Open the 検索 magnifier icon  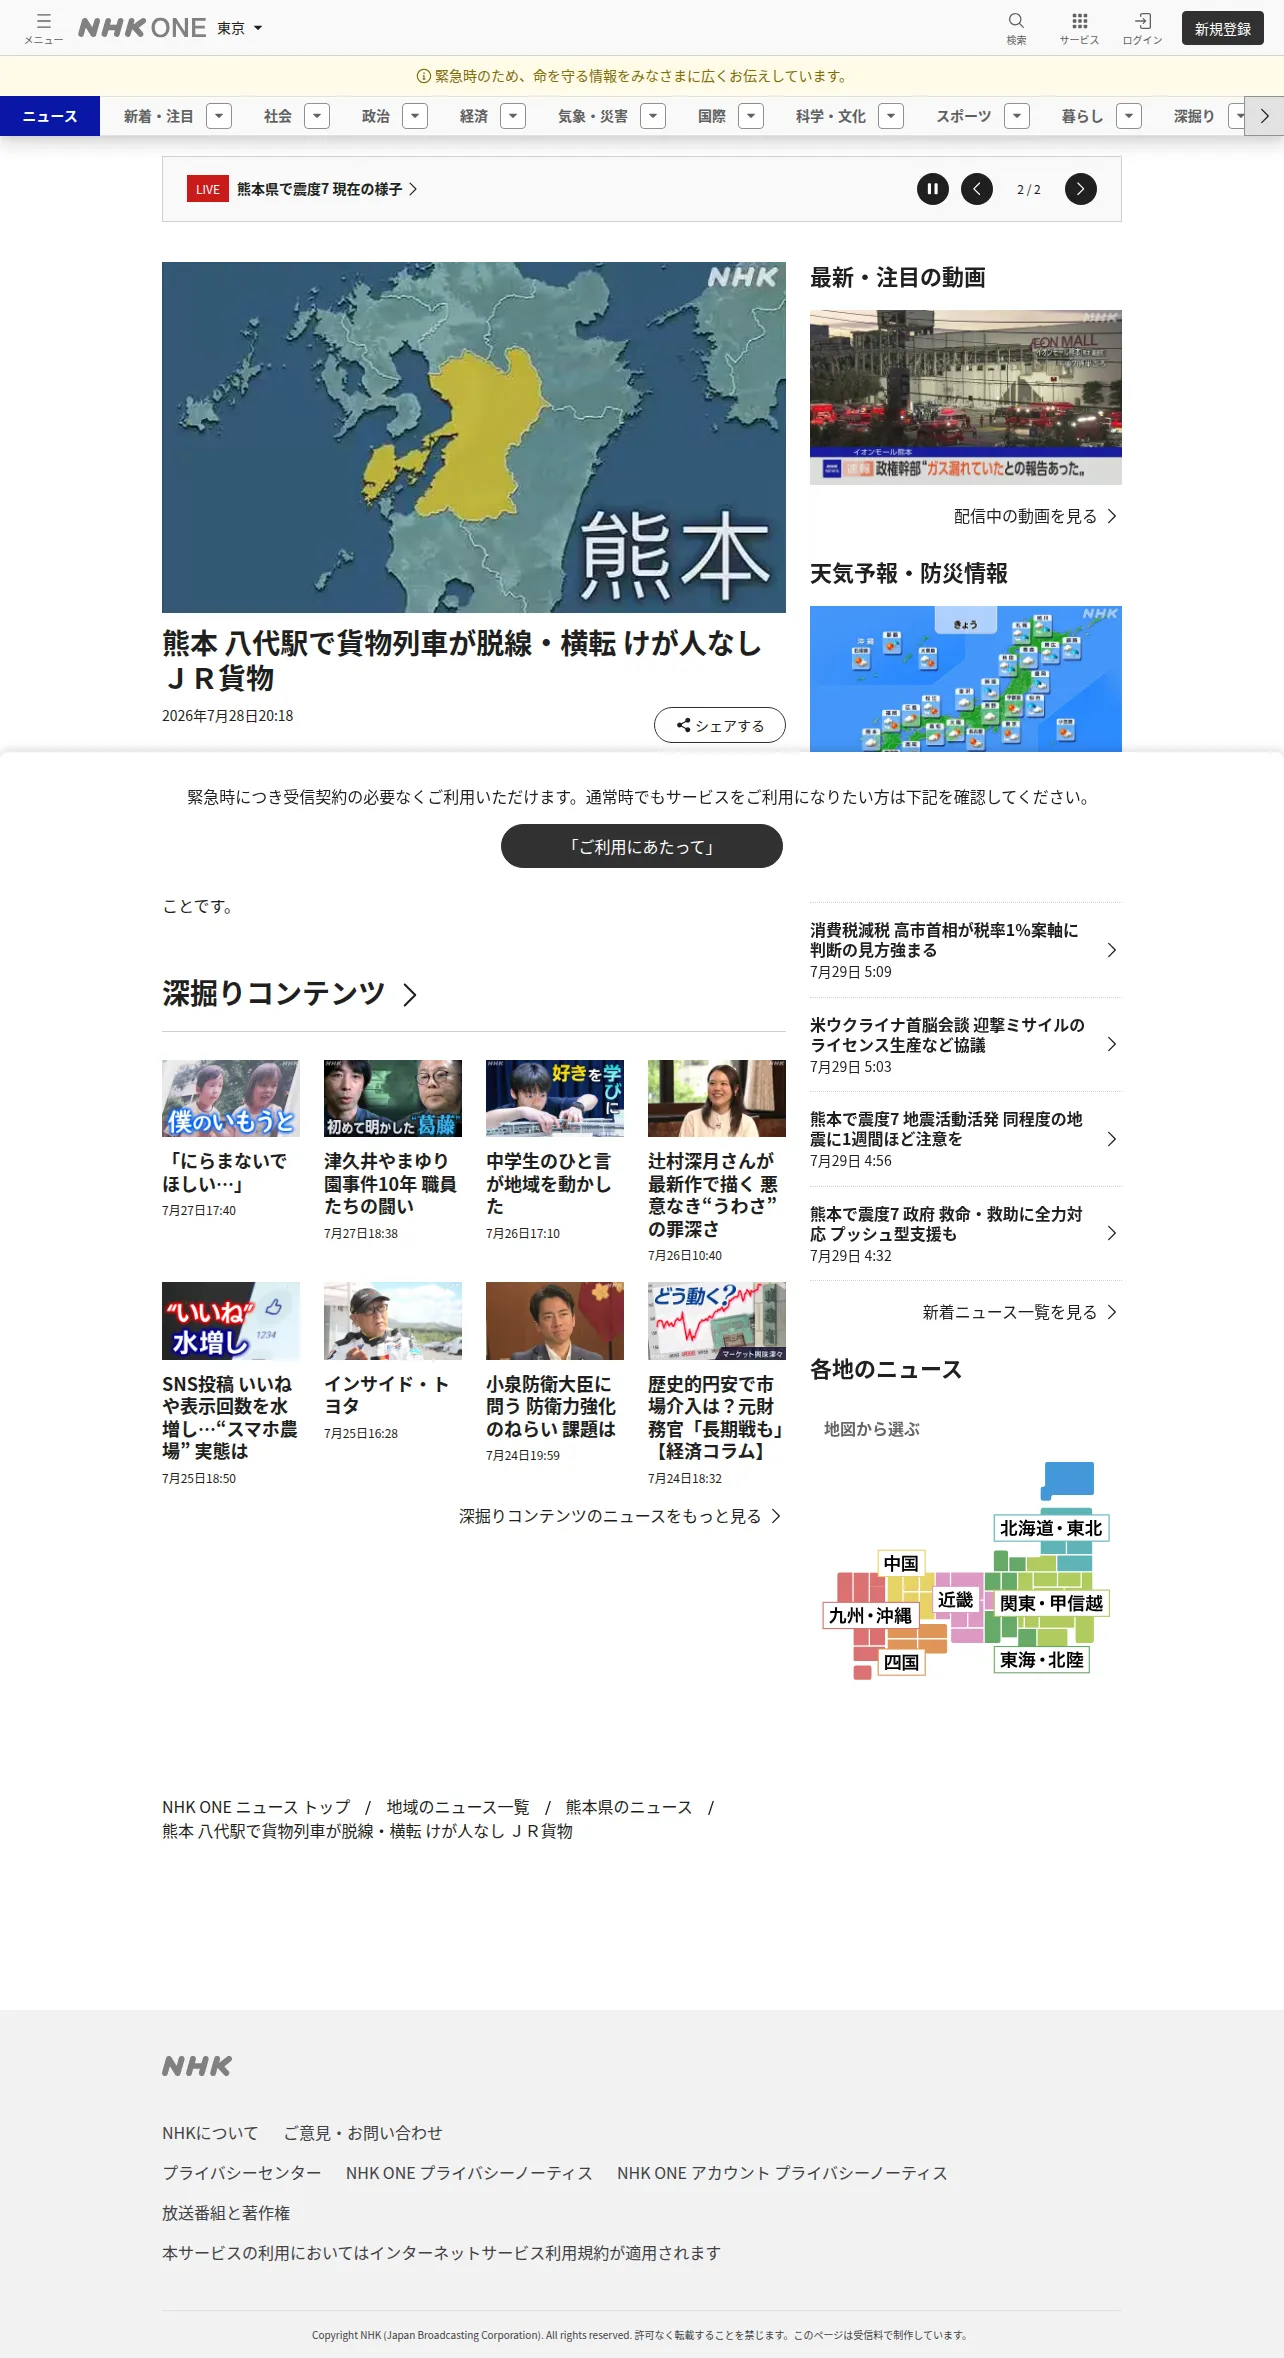[1016, 28]
